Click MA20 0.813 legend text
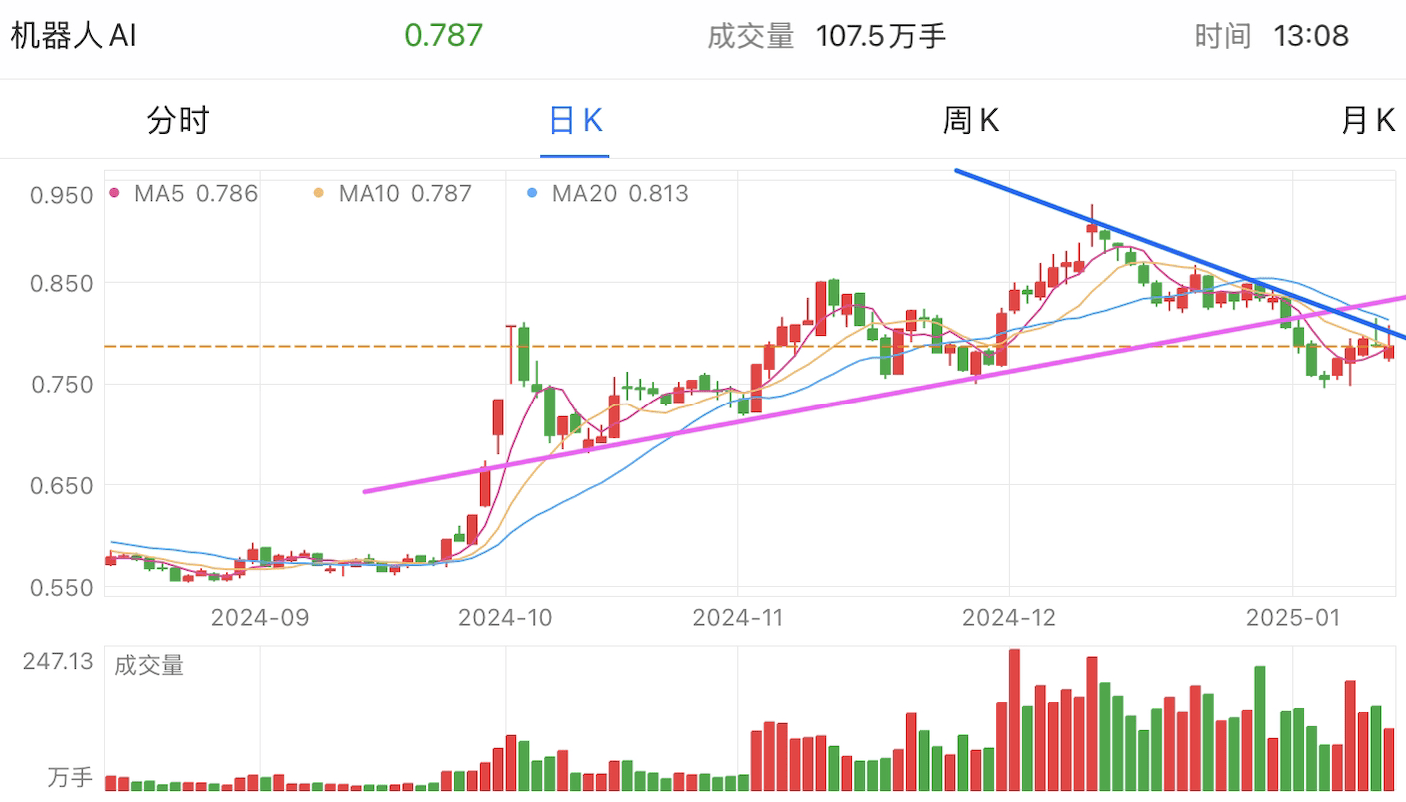Screen dimensions: 1406x802 pos(620,193)
